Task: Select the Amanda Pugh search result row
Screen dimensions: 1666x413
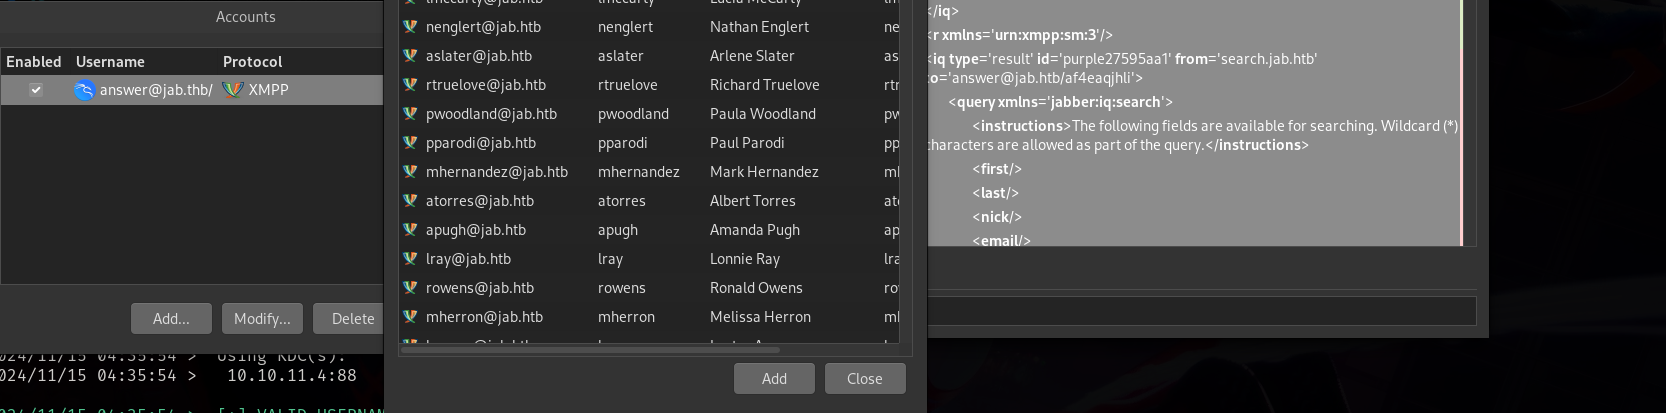Action: [x=754, y=230]
